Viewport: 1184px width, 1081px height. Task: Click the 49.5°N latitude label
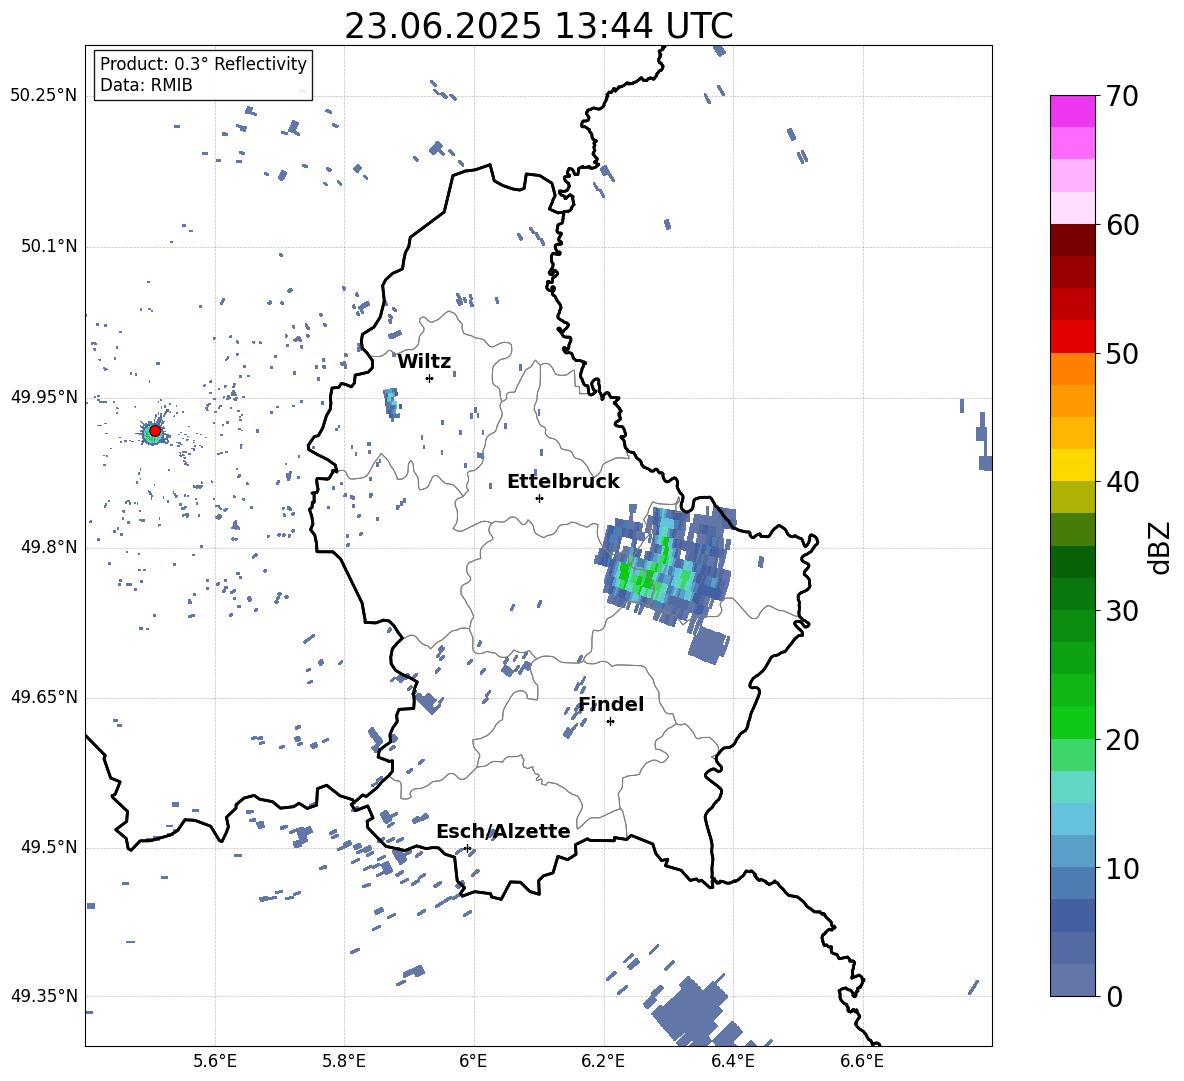click(x=48, y=847)
